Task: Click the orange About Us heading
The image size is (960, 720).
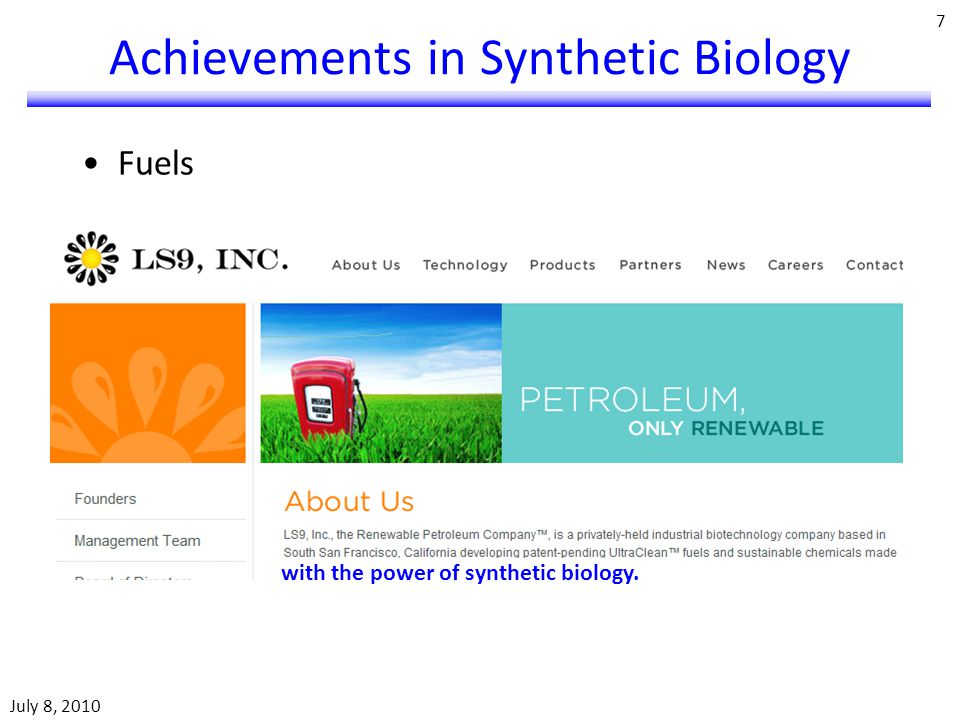Action: pyautogui.click(x=350, y=501)
